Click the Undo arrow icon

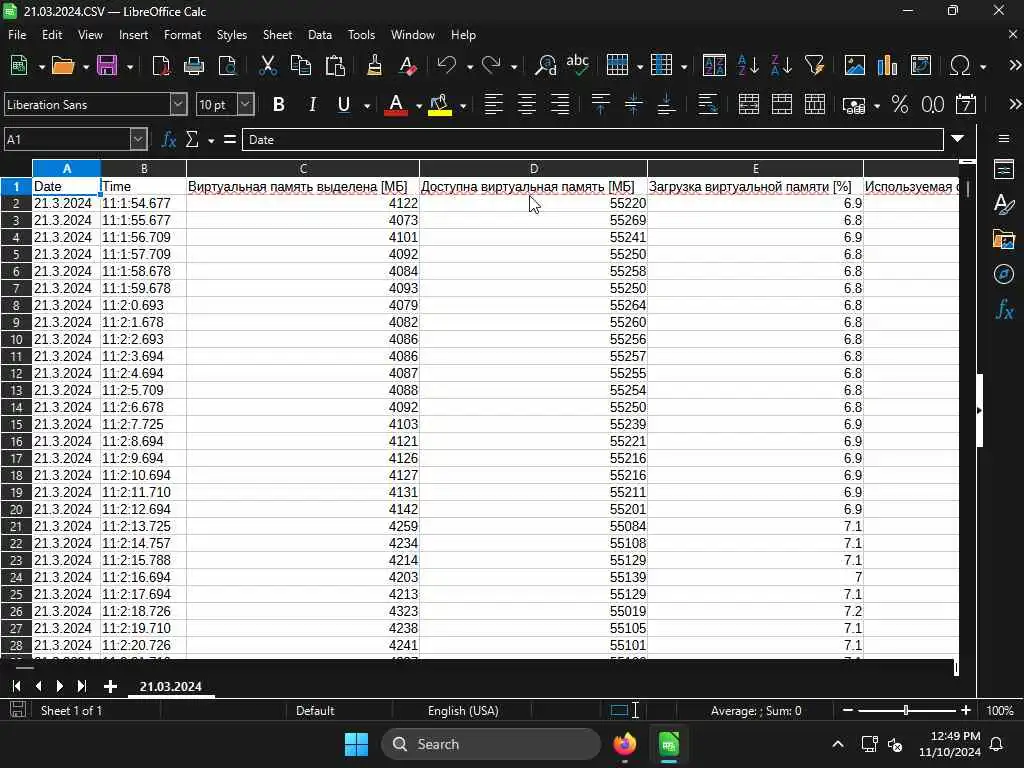[x=447, y=65]
